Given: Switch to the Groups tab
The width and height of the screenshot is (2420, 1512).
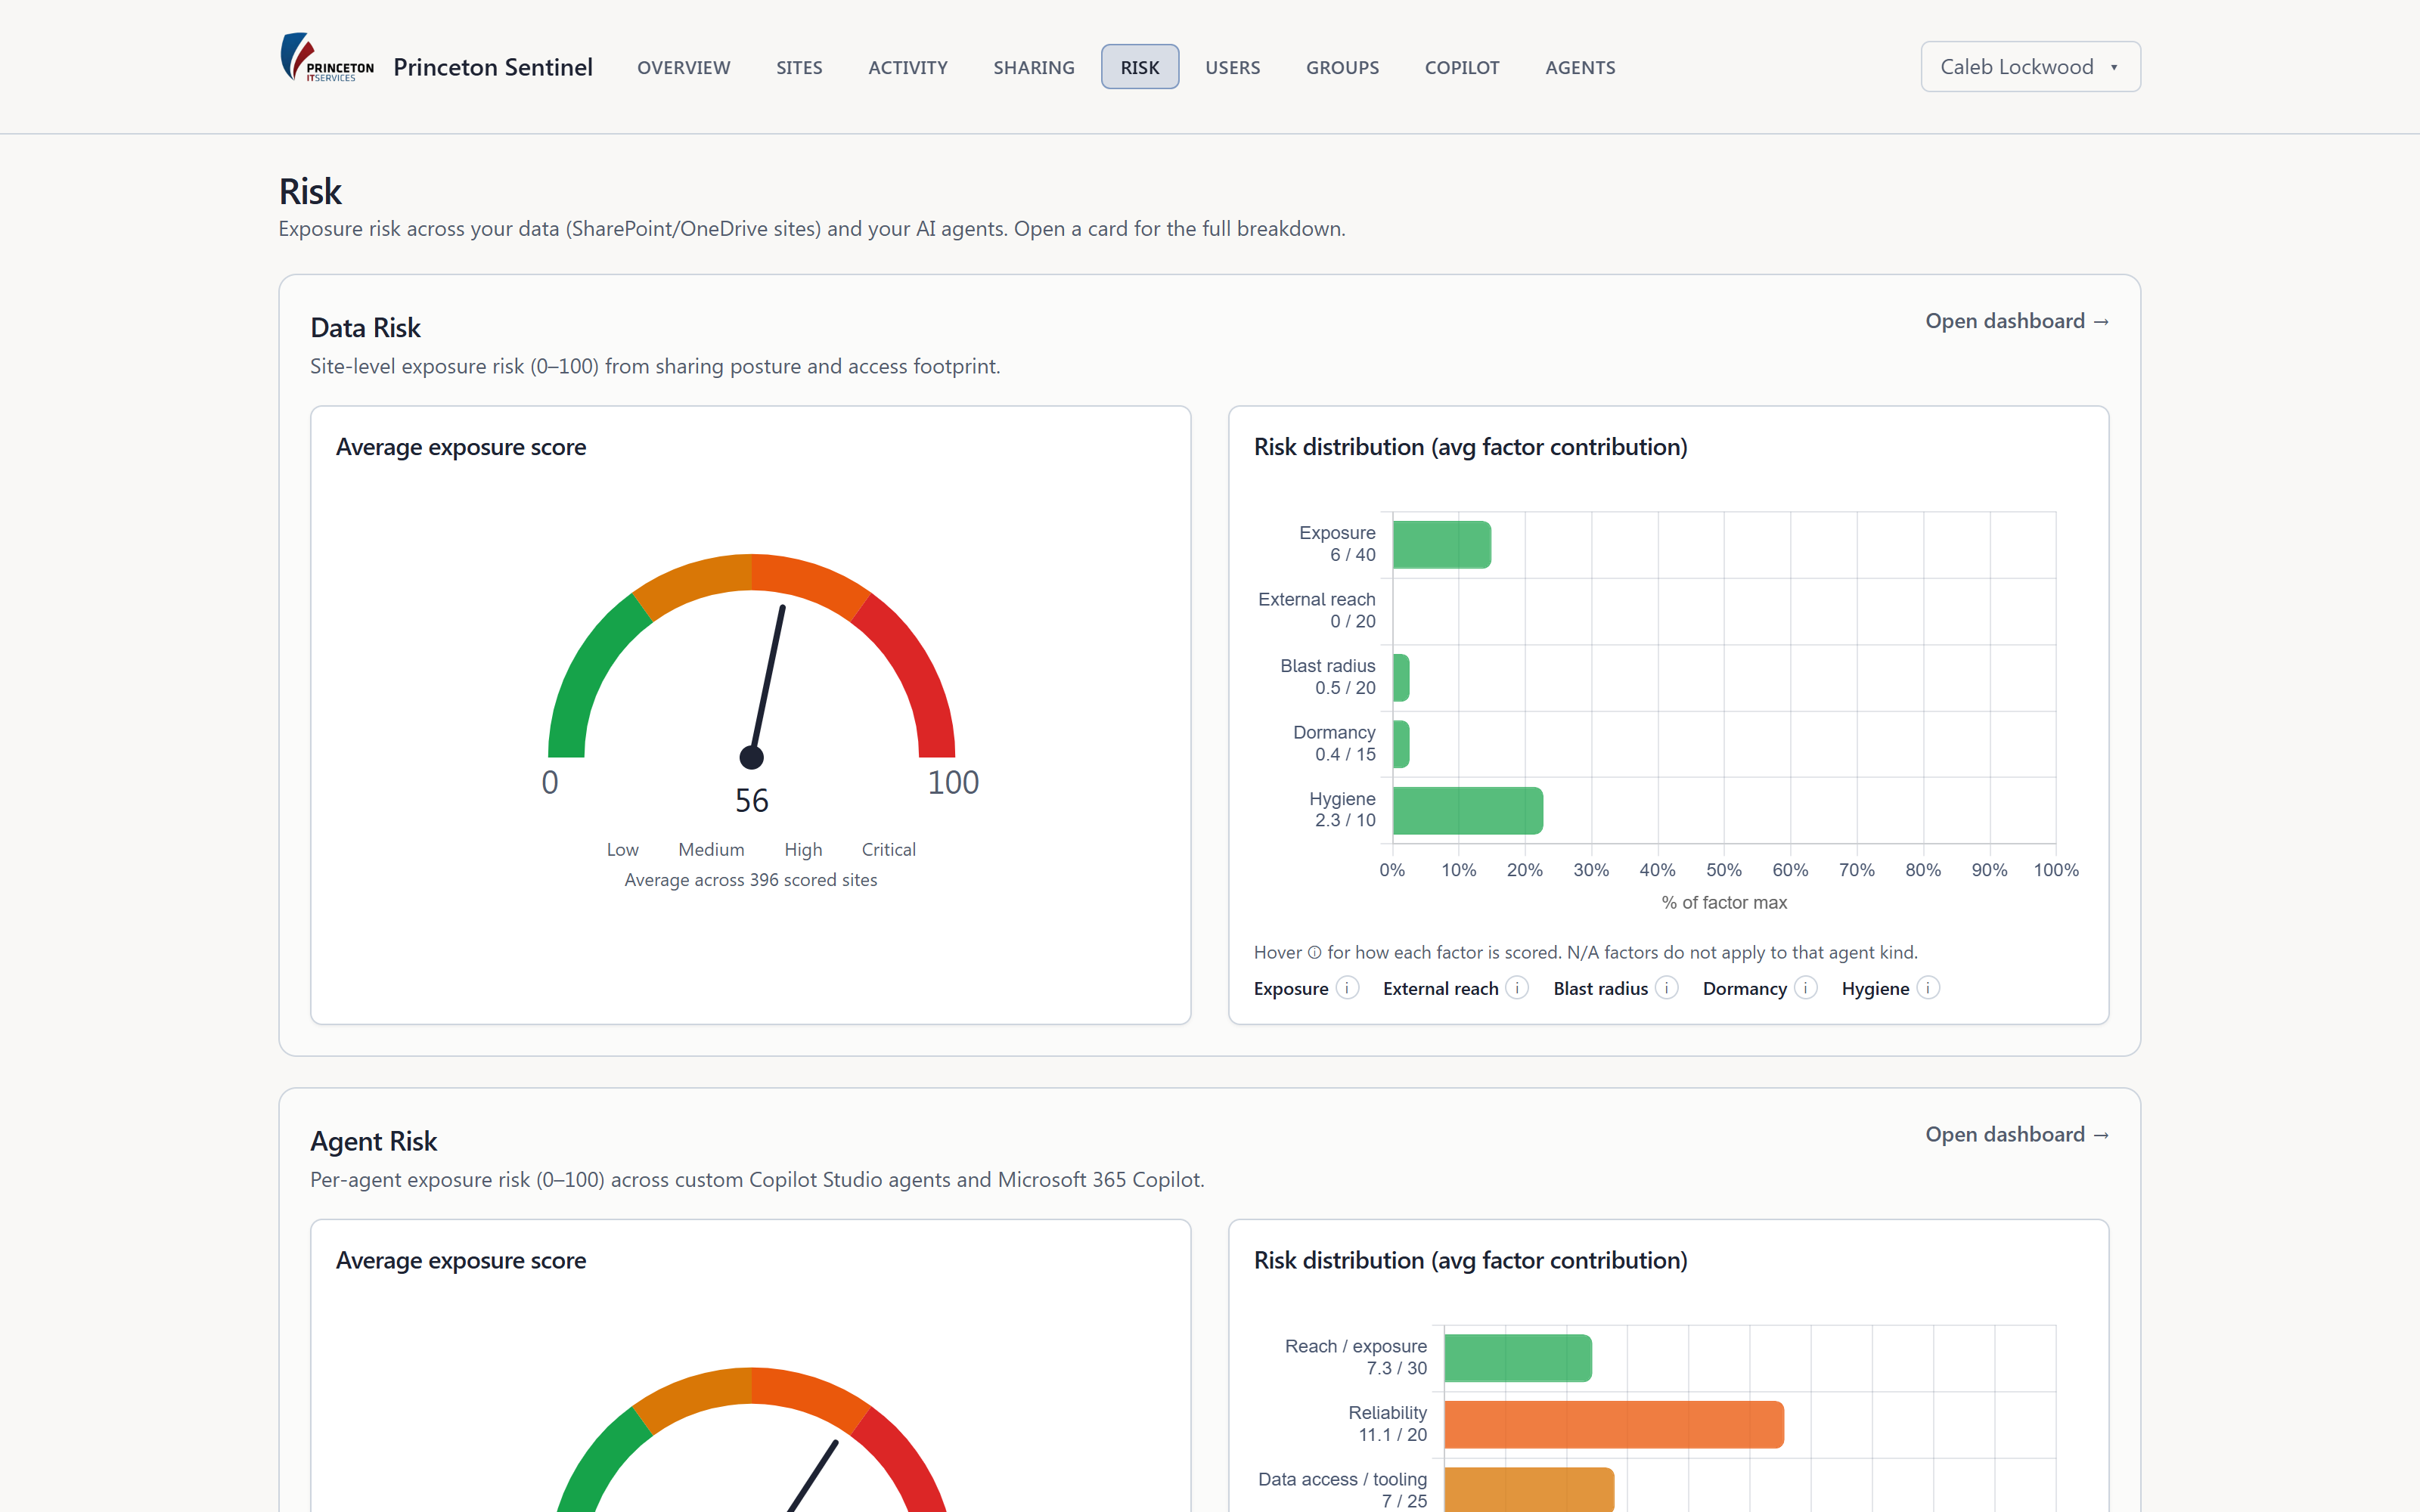Looking at the screenshot, I should pyautogui.click(x=1342, y=67).
